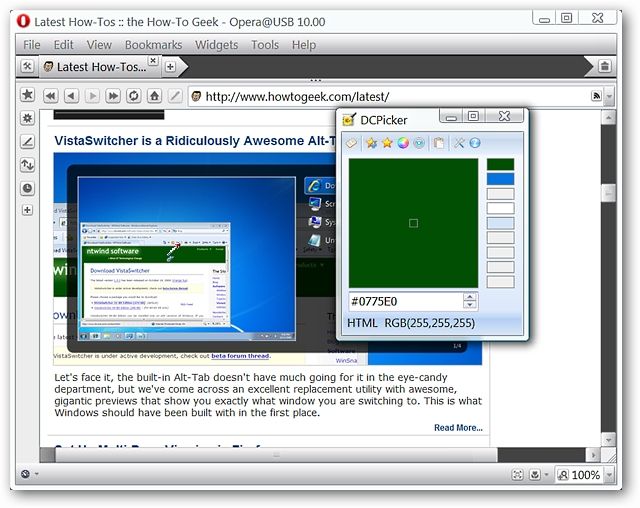Click the address bar URL field
The height and width of the screenshot is (508, 640).
[x=388, y=97]
